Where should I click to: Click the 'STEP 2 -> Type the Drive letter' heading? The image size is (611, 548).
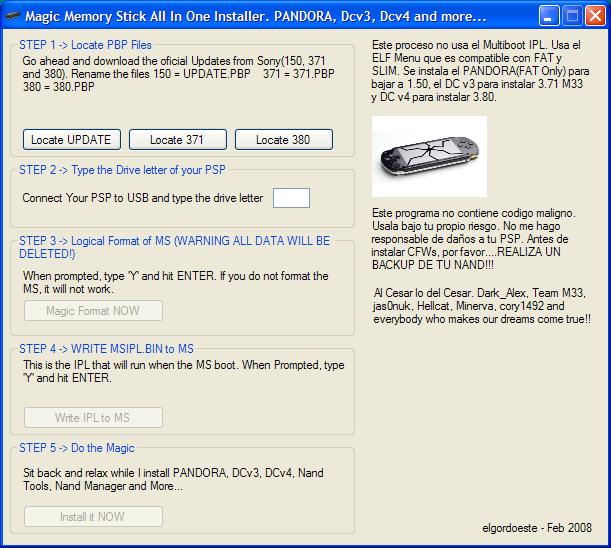pyautogui.click(x=122, y=170)
